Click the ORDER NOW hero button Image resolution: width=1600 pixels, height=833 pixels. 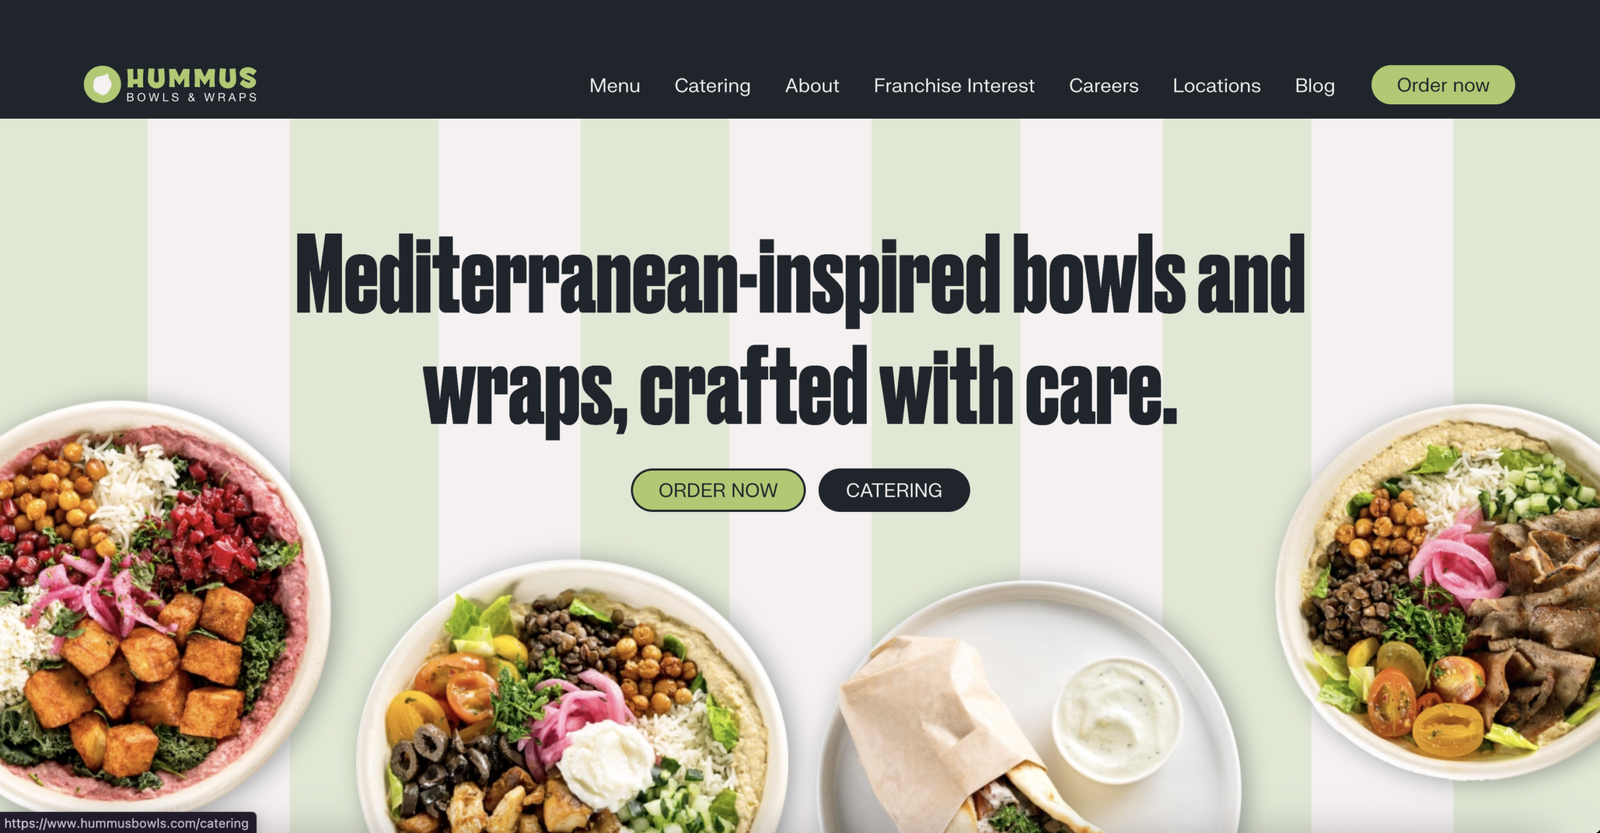[718, 490]
